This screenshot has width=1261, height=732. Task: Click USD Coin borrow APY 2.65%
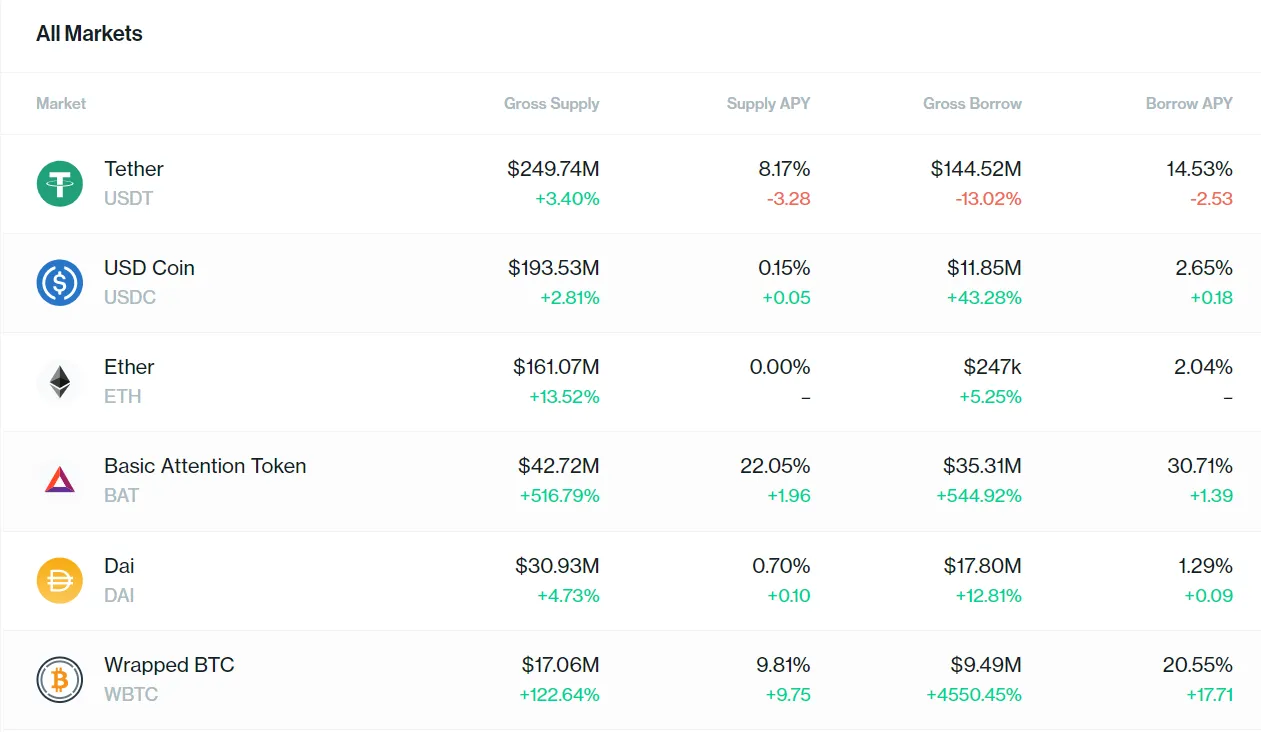1204,268
